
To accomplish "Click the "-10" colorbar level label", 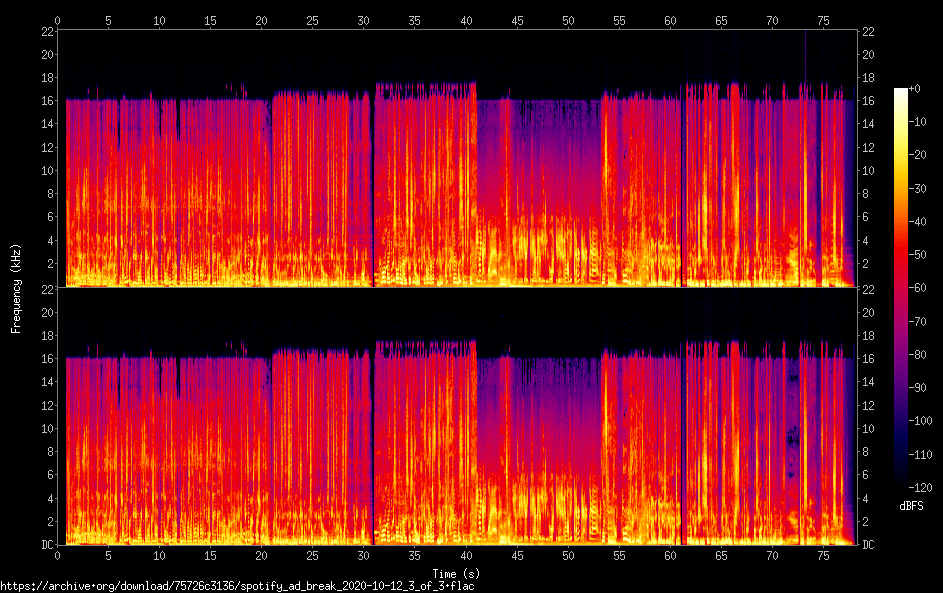I will (918, 122).
